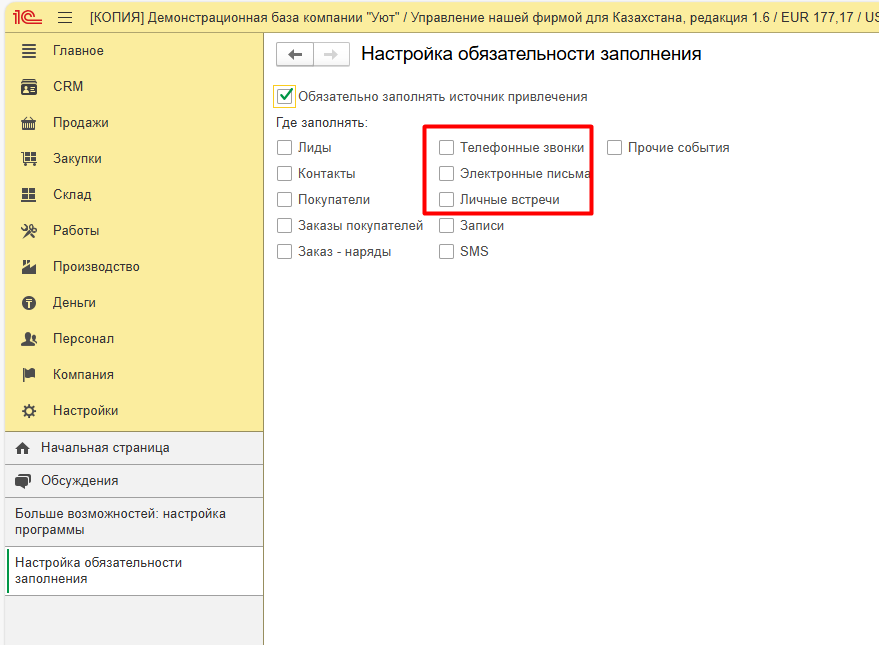This screenshot has width=879, height=645.
Task: Open the hamburger main menu
Action: point(65,17)
